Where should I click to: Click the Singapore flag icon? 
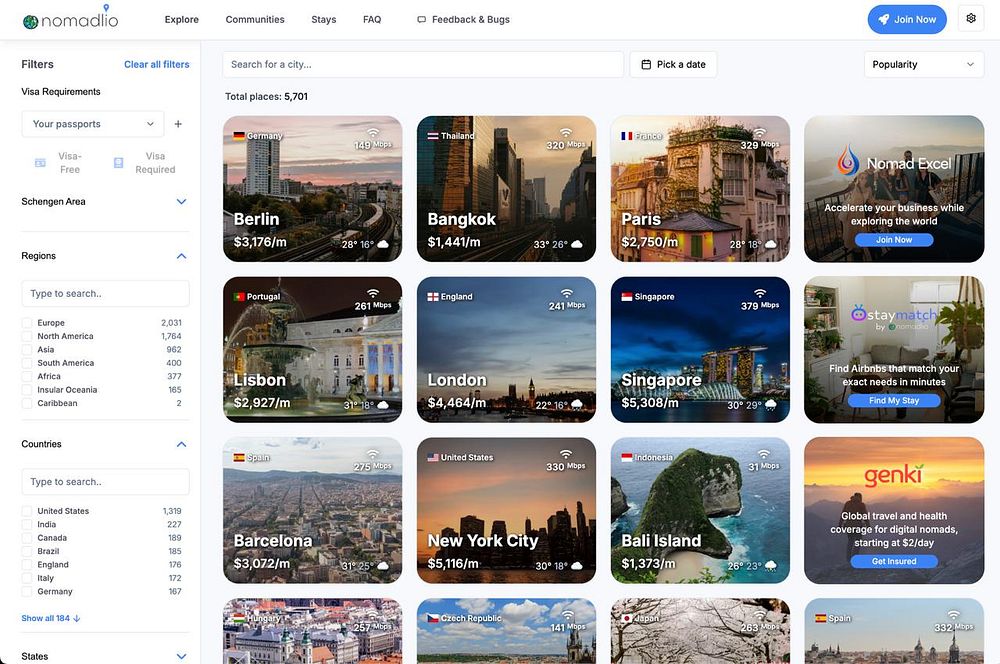click(x=627, y=297)
